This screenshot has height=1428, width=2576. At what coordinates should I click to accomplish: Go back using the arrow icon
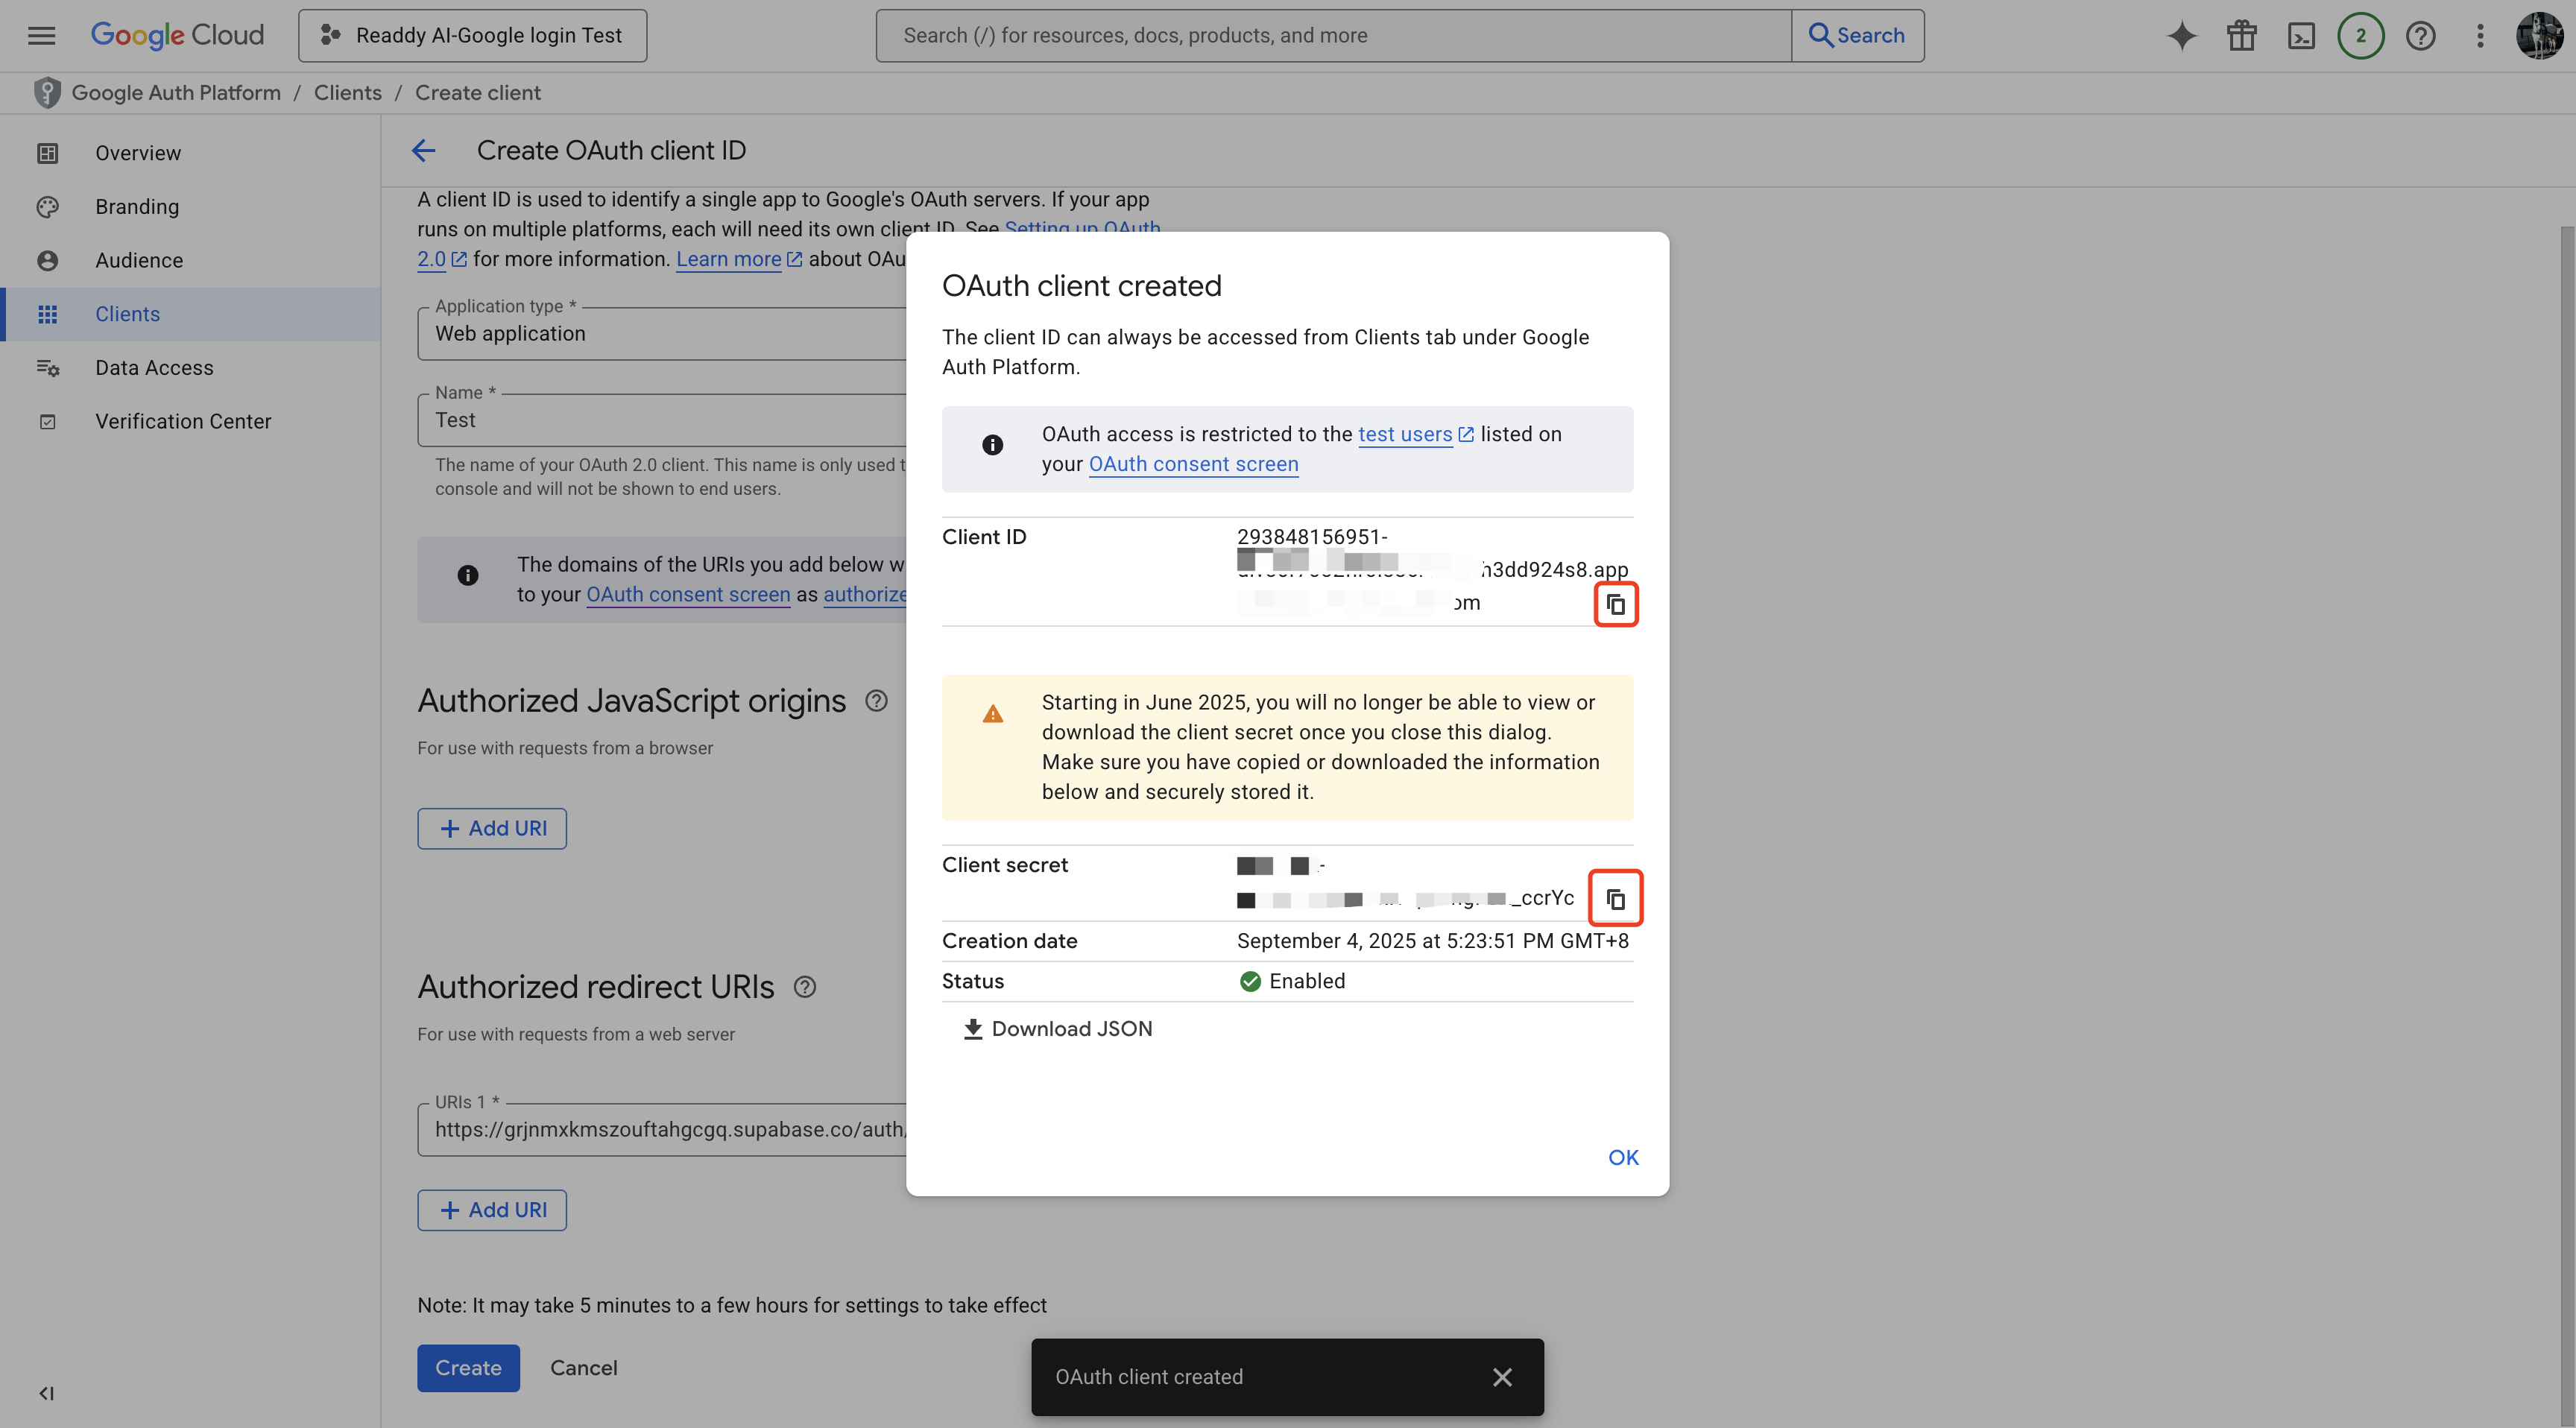[x=423, y=151]
